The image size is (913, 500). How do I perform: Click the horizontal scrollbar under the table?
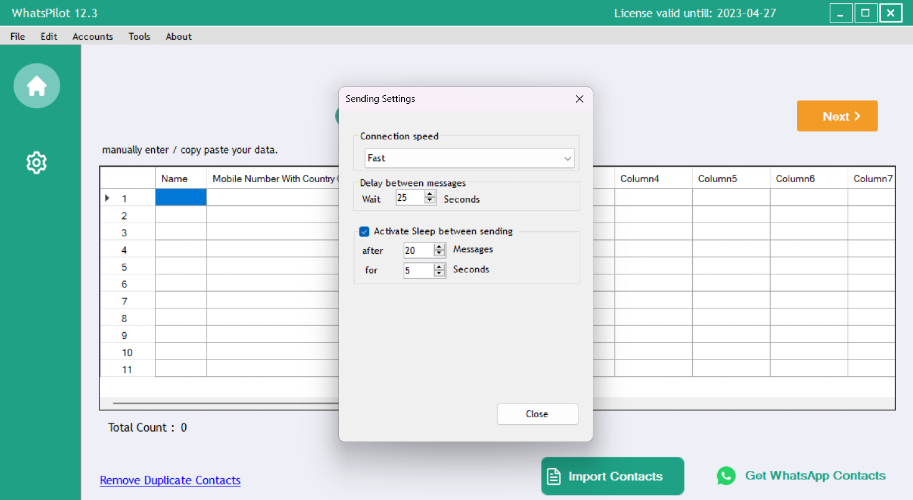tap(226, 403)
